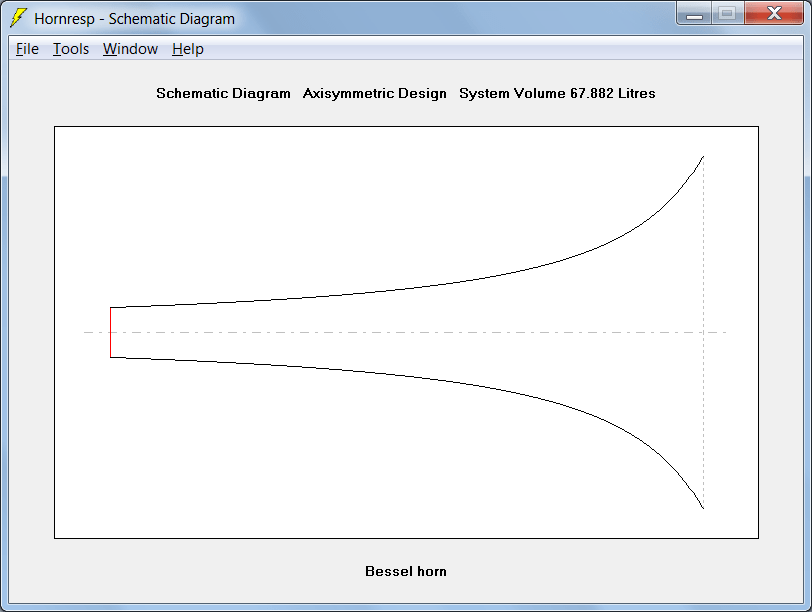
Task: Close the Hornresp Schematic Diagram window
Action: [x=774, y=14]
